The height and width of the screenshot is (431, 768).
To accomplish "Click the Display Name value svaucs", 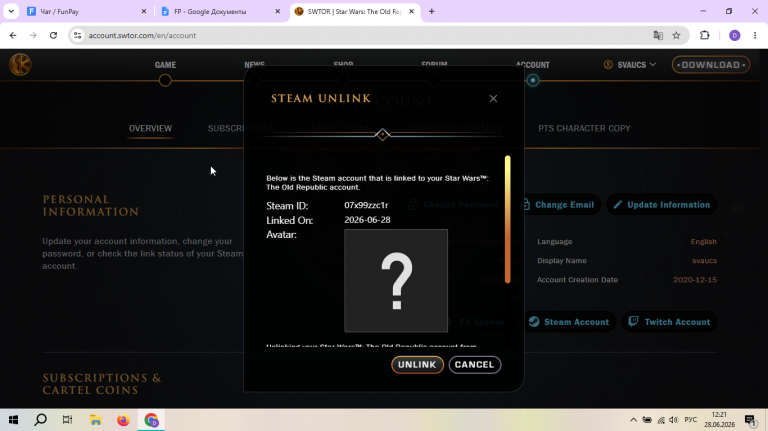I will 704,261.
